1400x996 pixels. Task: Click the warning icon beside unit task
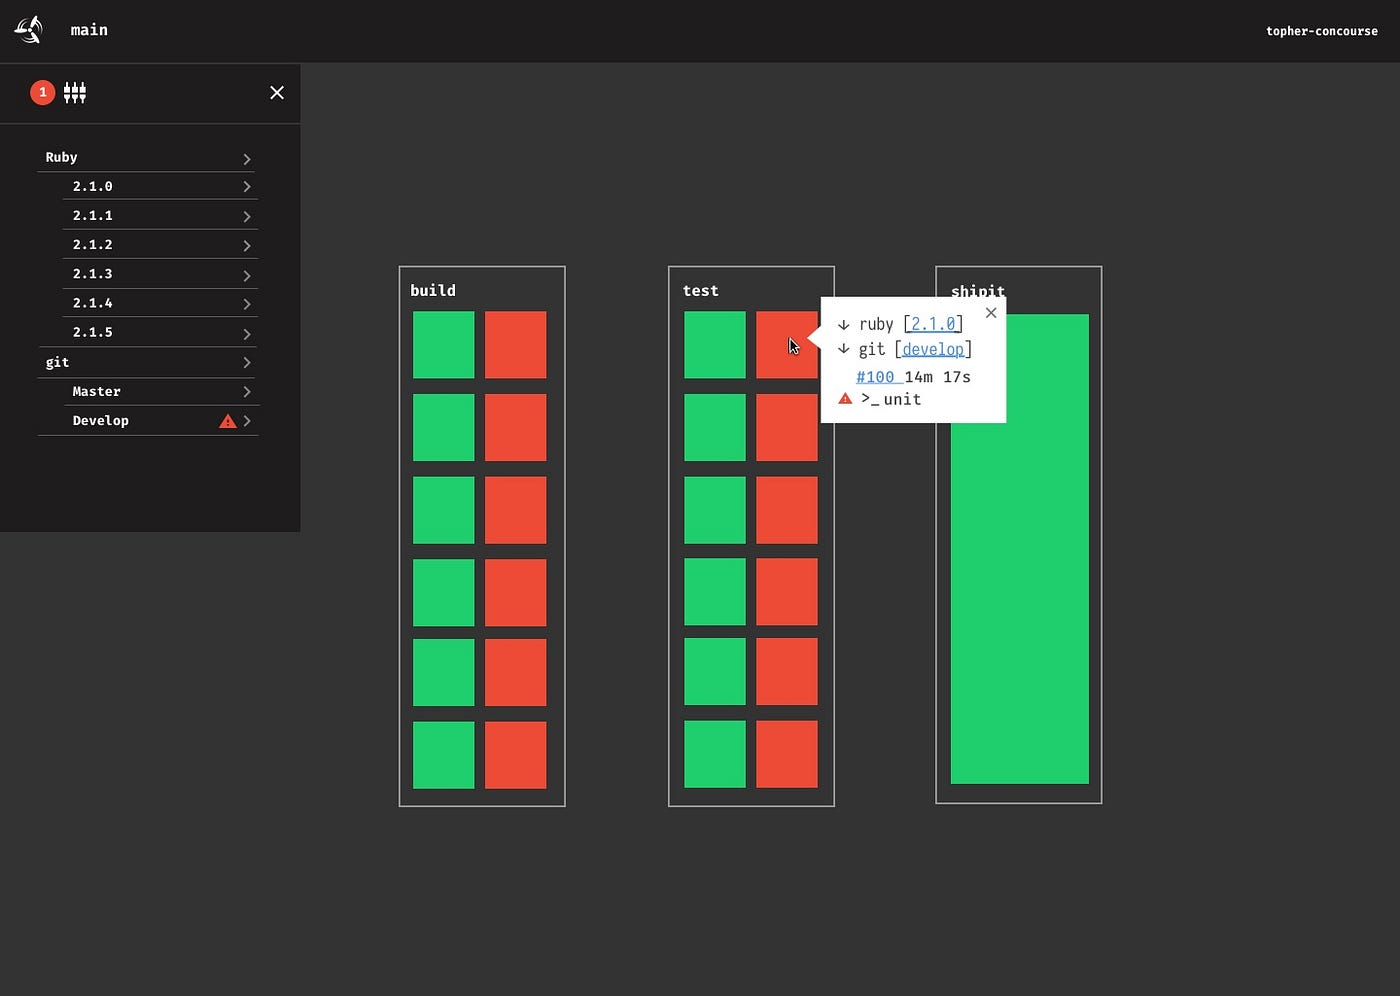tap(845, 399)
